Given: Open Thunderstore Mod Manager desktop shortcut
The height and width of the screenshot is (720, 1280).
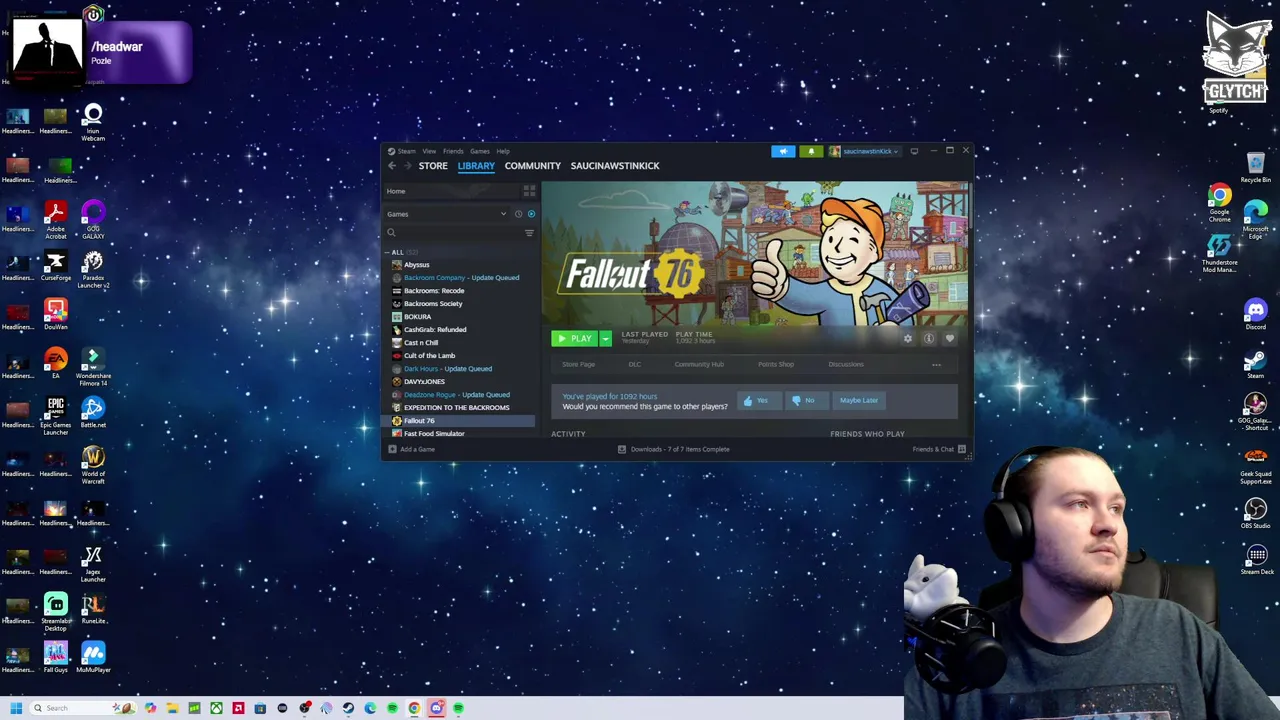Looking at the screenshot, I should (1219, 254).
